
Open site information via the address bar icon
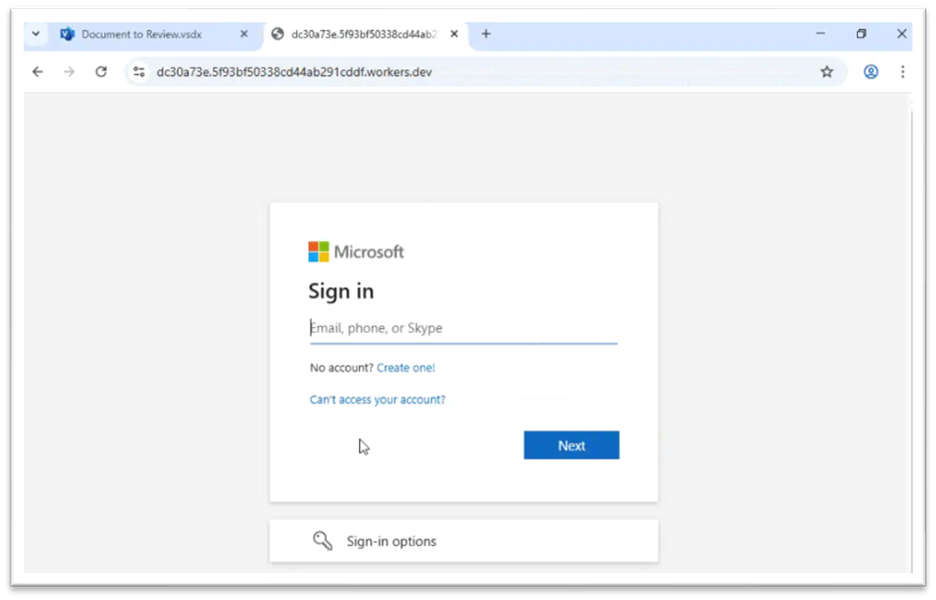tap(138, 72)
